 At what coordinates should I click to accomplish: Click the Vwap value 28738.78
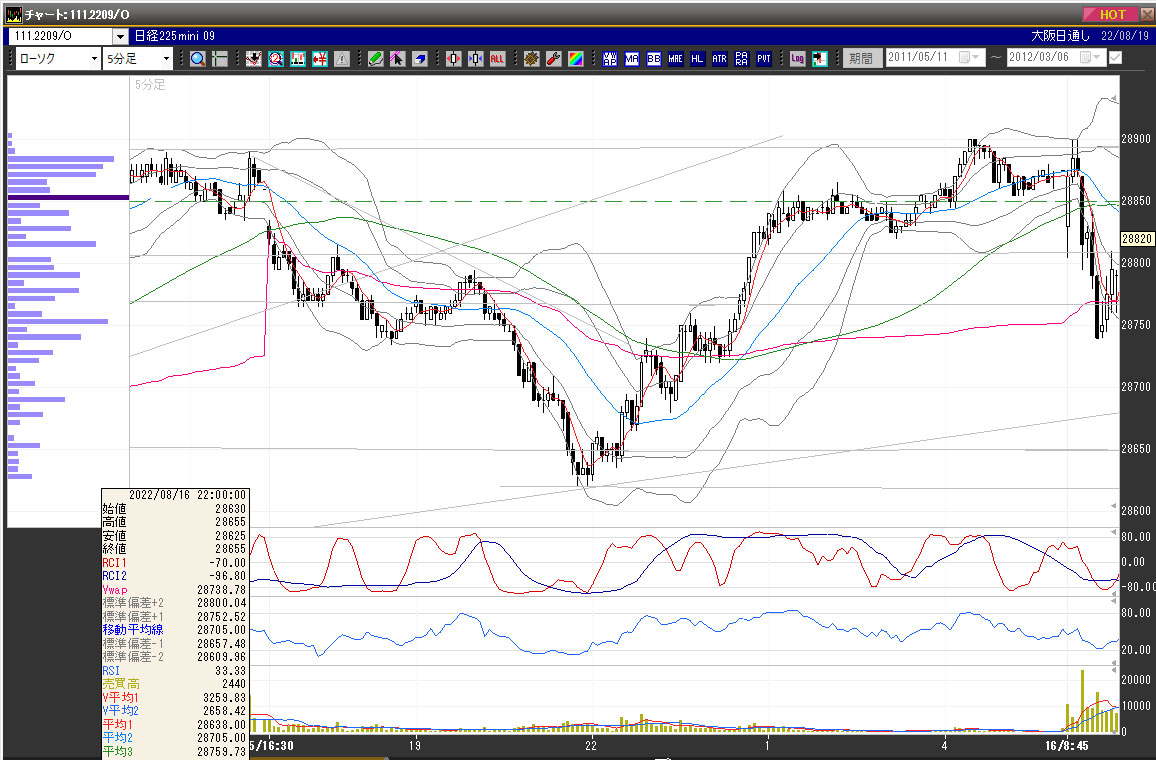221,590
